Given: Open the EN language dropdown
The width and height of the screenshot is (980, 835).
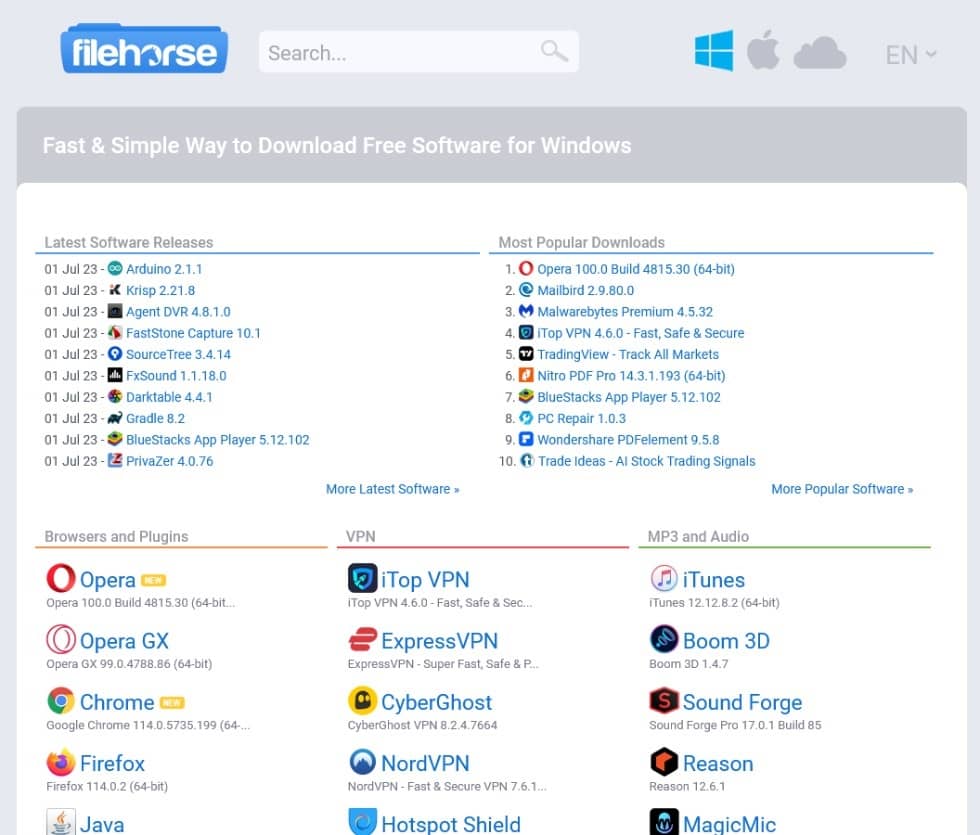Looking at the screenshot, I should click(911, 55).
